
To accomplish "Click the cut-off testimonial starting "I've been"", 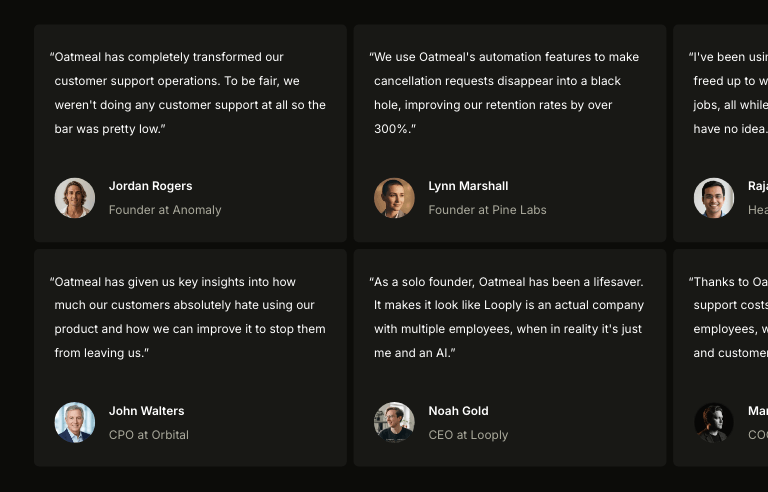I will click(x=728, y=93).
